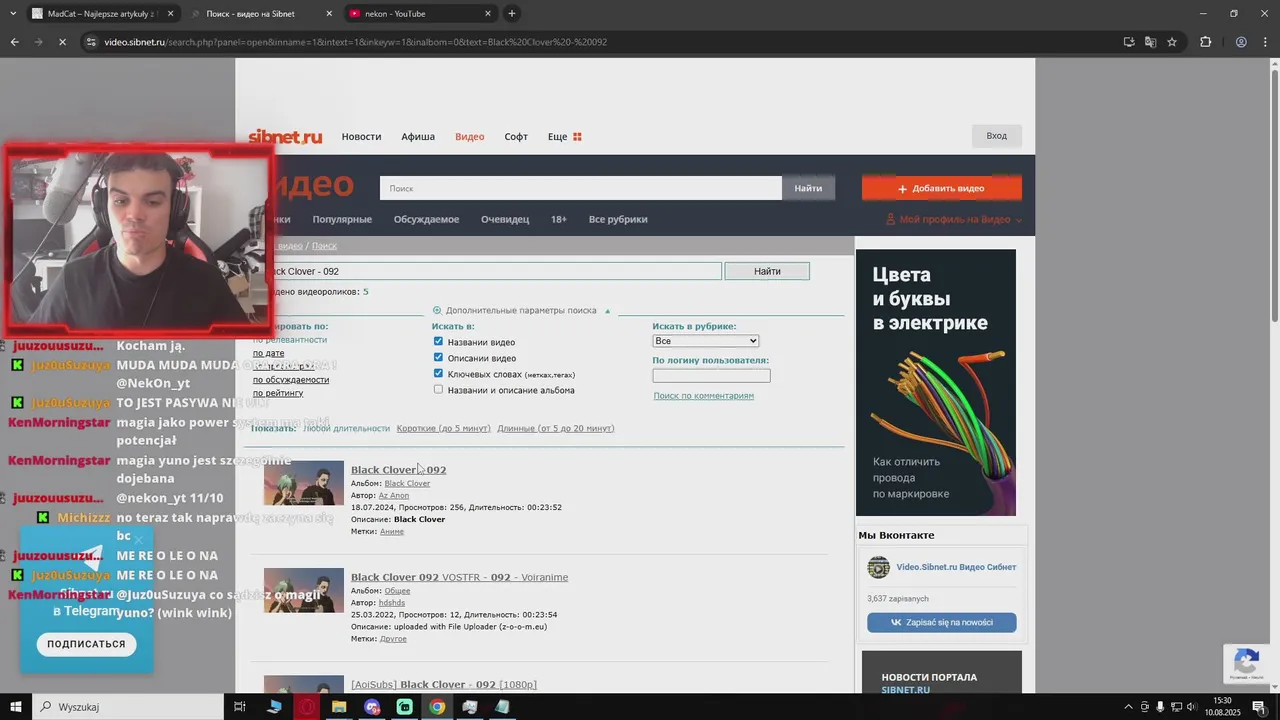Open the notification center icon

click(1259, 707)
